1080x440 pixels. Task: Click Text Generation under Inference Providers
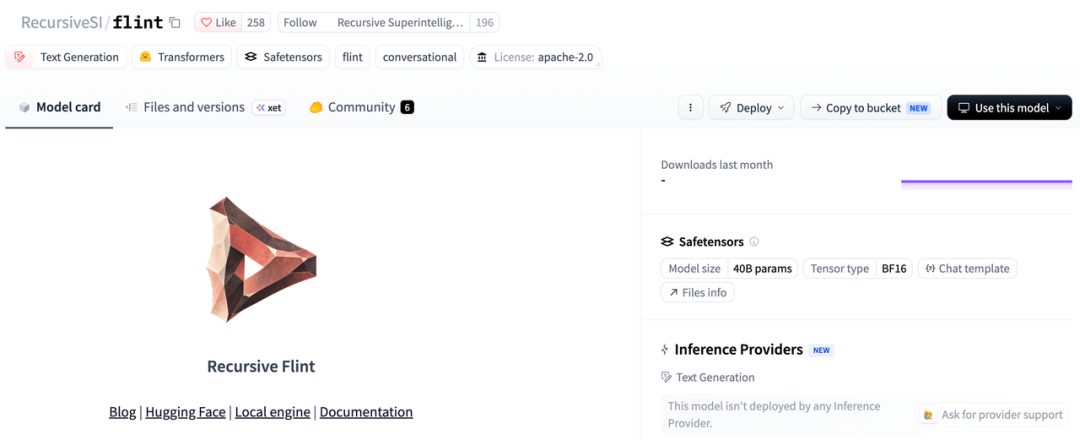point(715,377)
